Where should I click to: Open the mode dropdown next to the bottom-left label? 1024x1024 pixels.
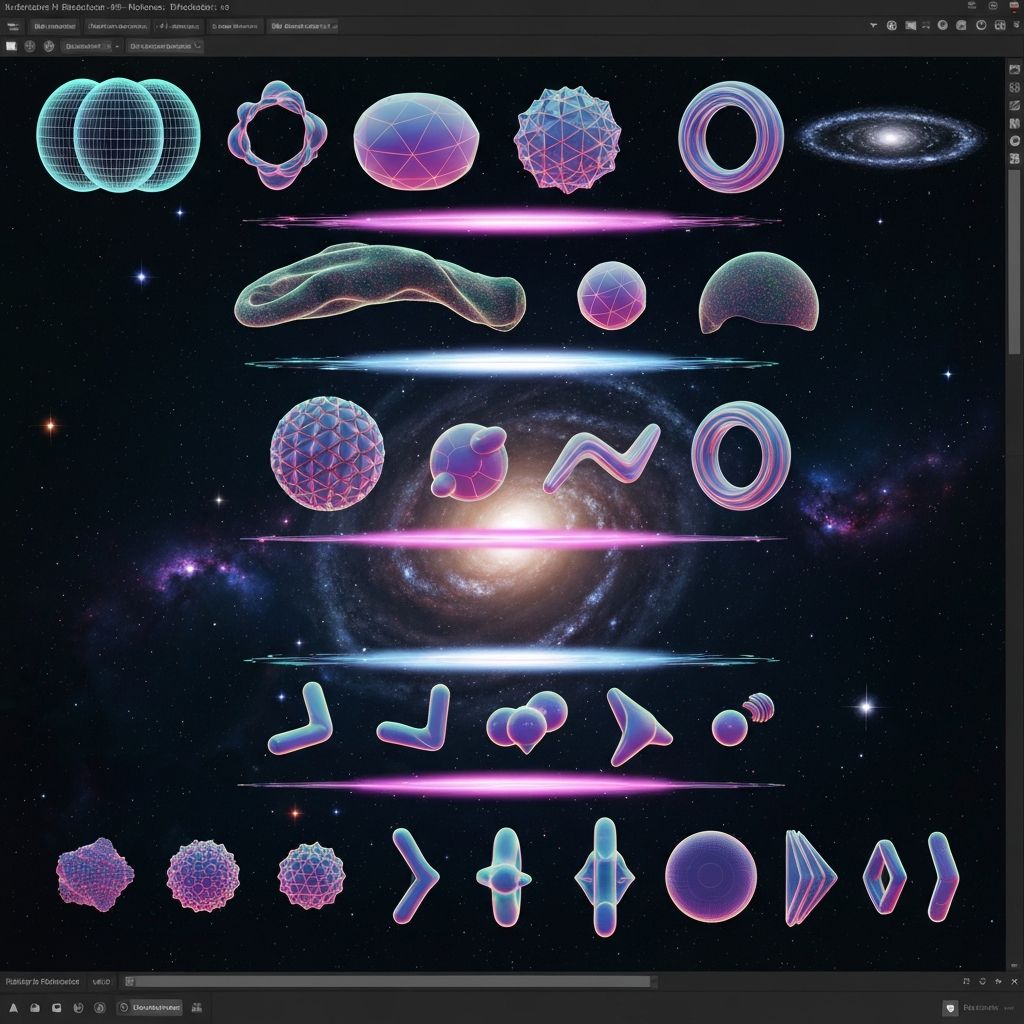coord(102,982)
